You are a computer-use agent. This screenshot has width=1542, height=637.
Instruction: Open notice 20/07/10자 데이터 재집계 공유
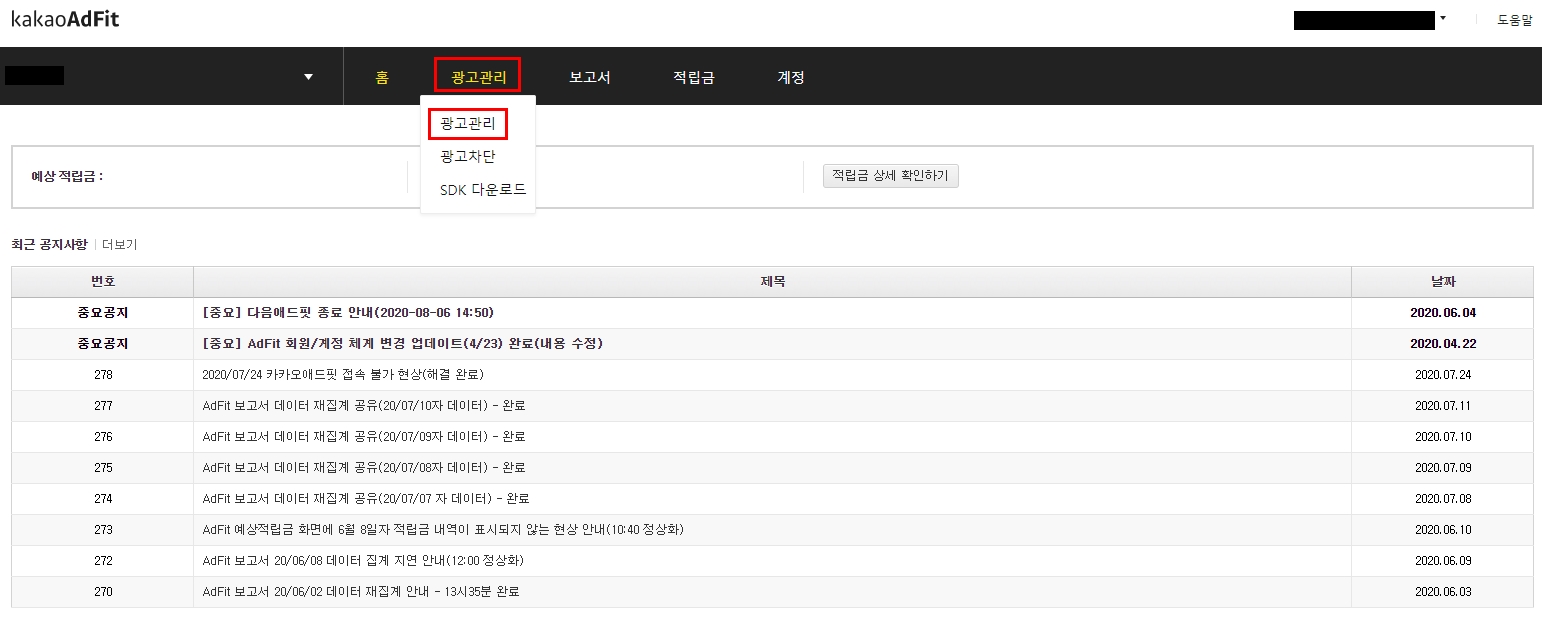364,406
